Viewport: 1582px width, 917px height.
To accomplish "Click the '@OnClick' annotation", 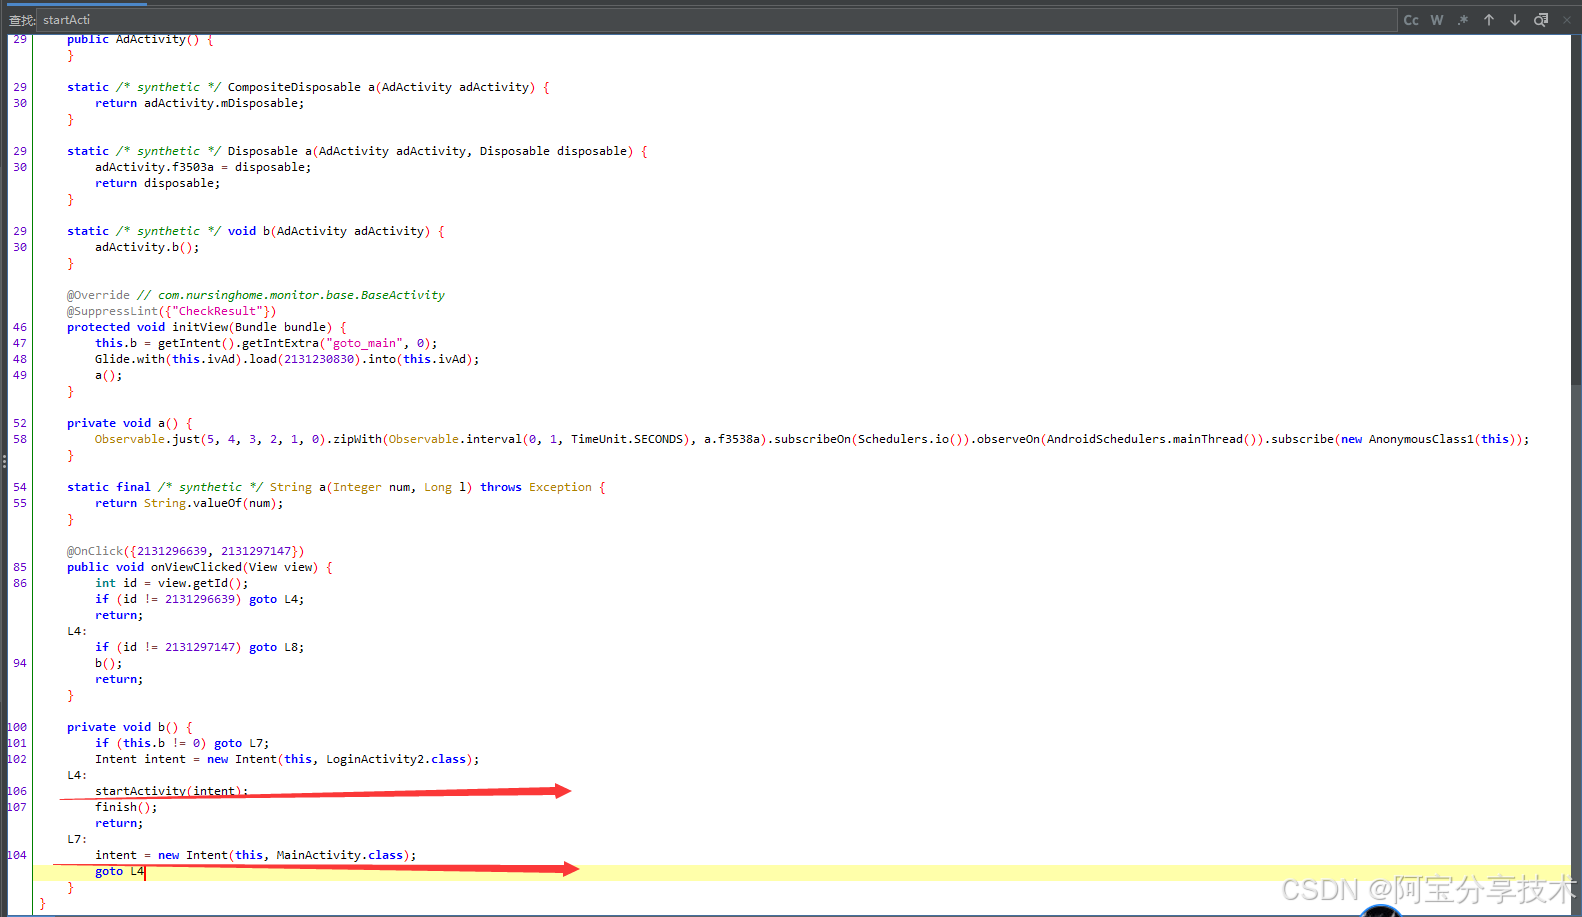I will pyautogui.click(x=95, y=551).
